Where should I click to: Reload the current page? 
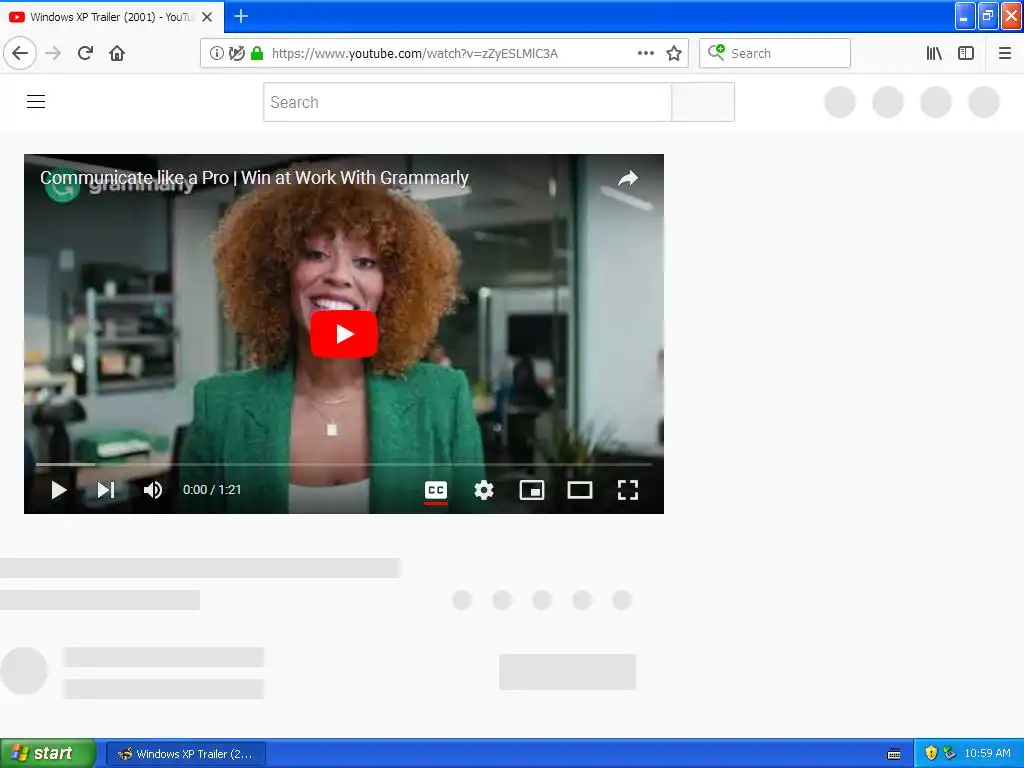pyautogui.click(x=85, y=53)
